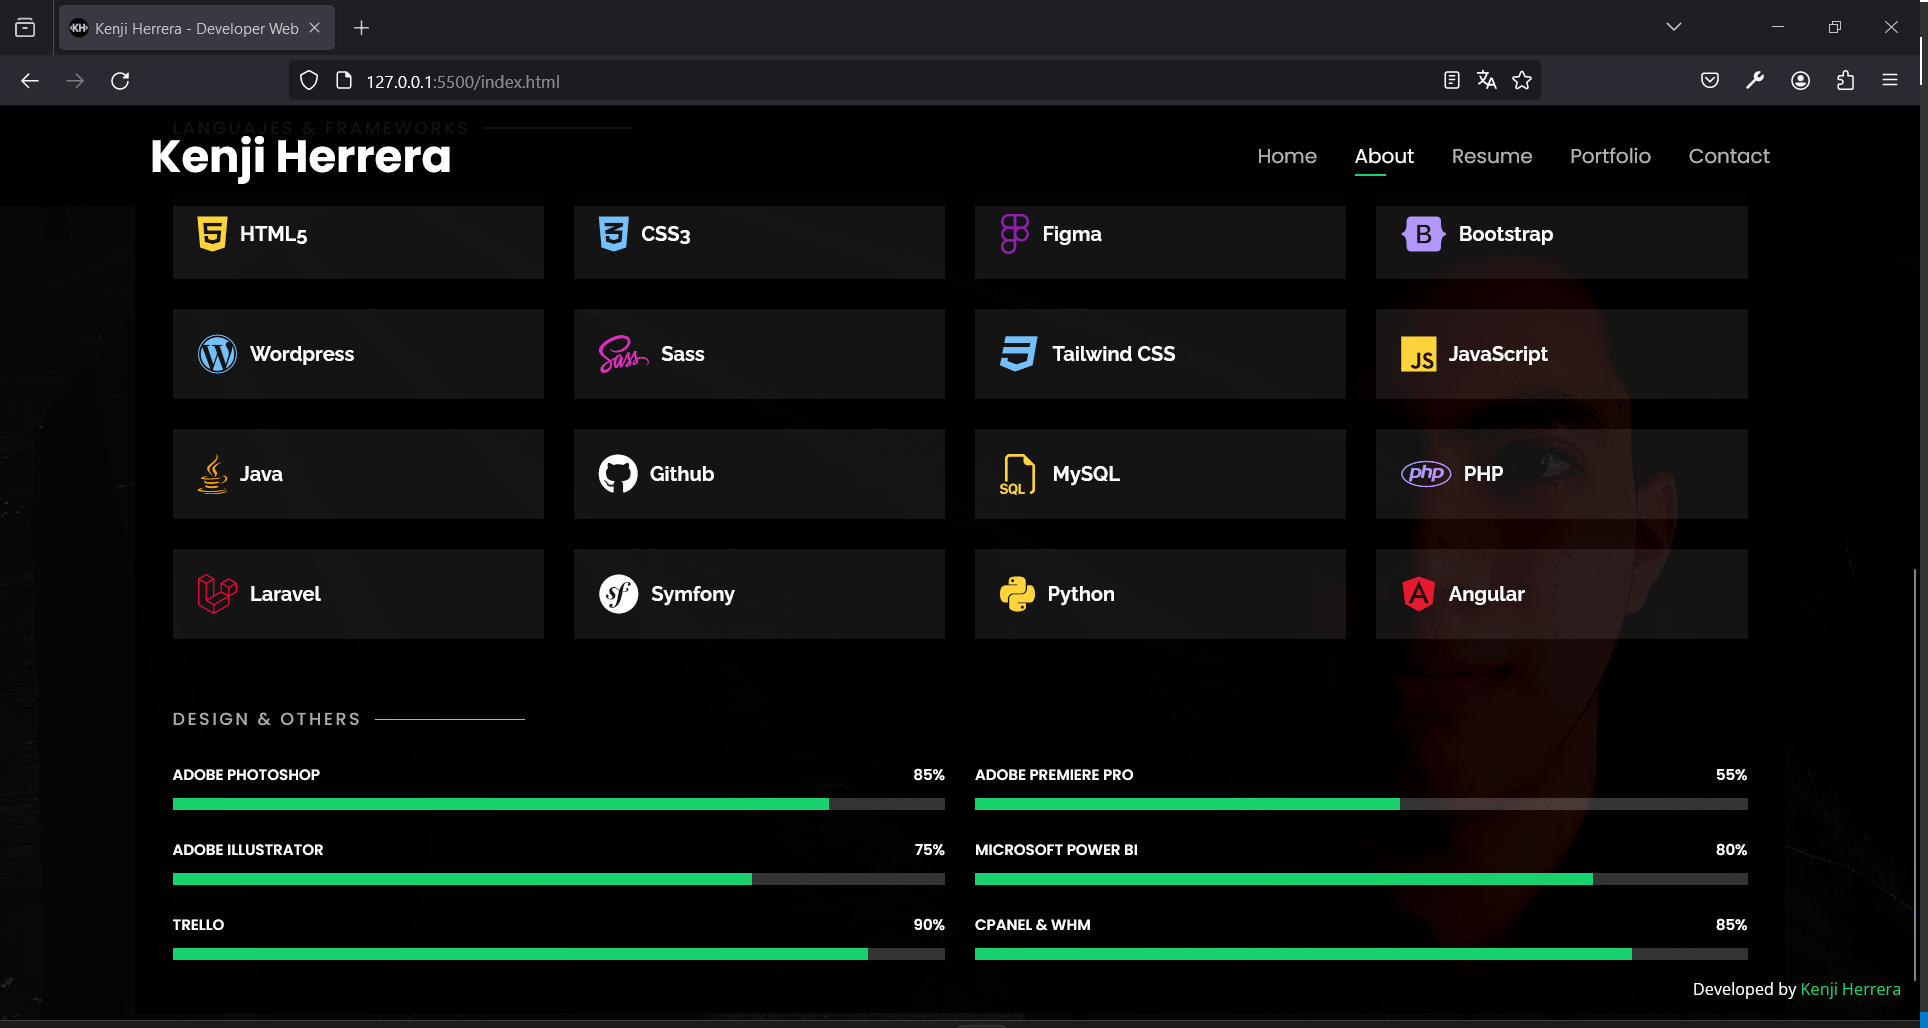Bookmark this page with the star icon
Image resolution: width=1928 pixels, height=1028 pixels.
[x=1522, y=81]
